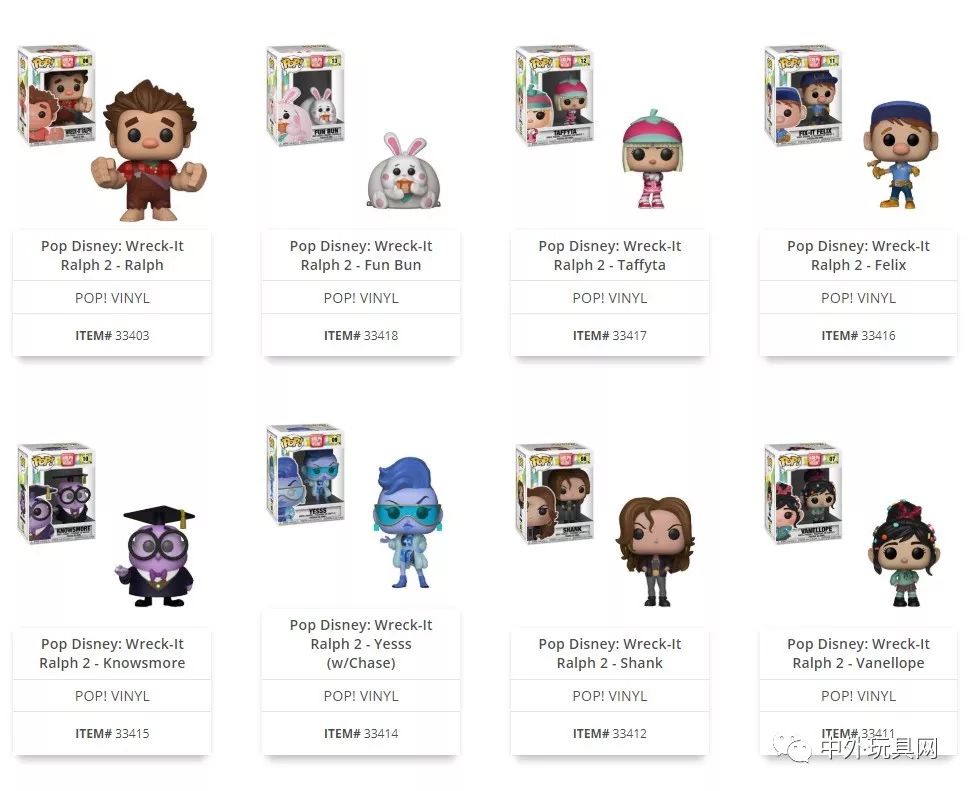Screen dimensions: 970x791
Task: Open 'Wreck-It Ralph 2 - Ralph' title link
Action: (x=112, y=255)
